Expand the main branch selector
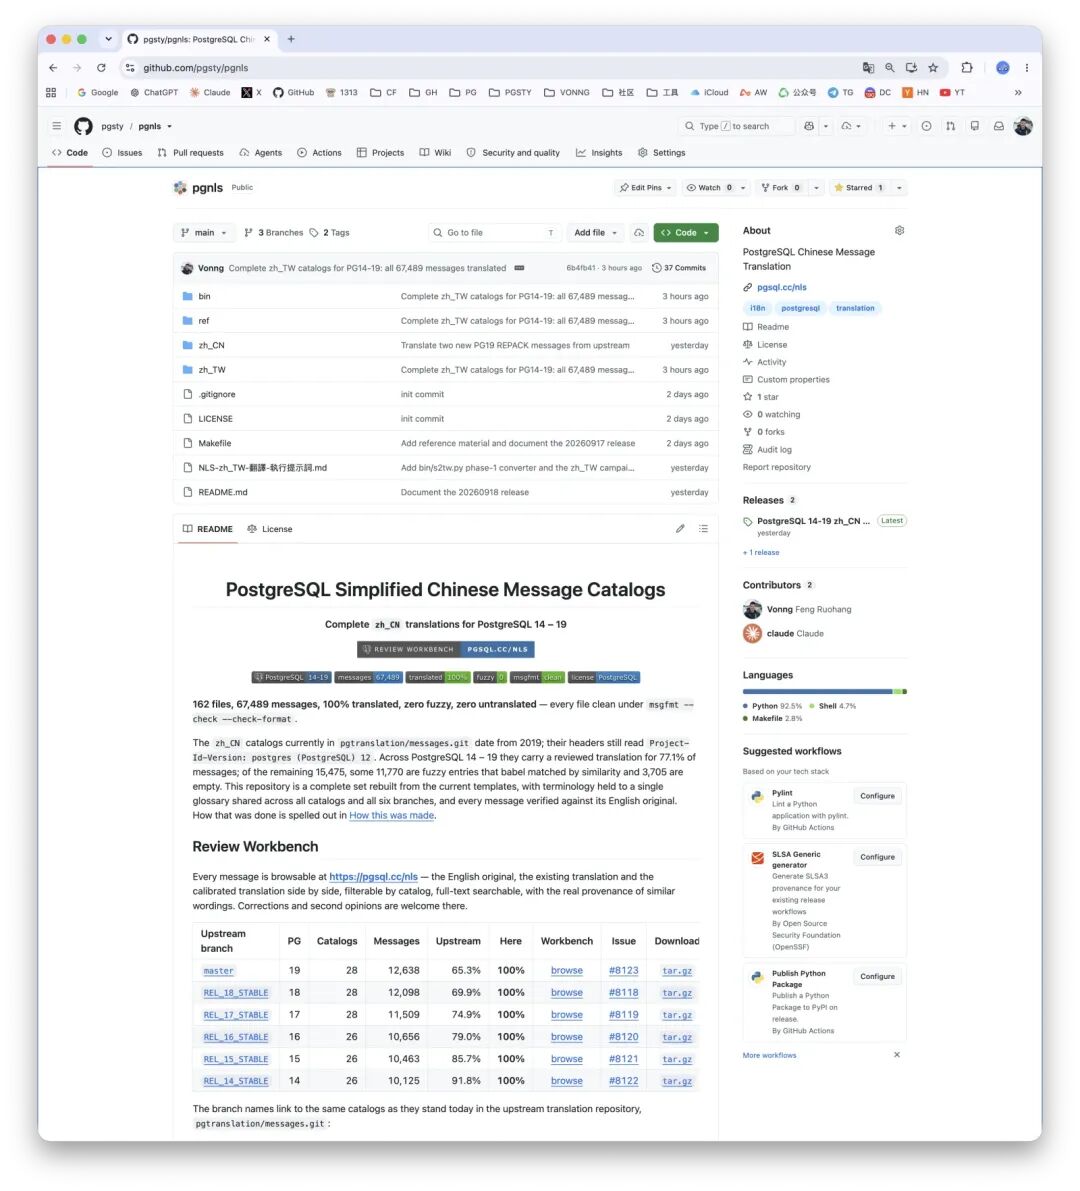Screen dimensions: 1080x1191 [x=204, y=232]
